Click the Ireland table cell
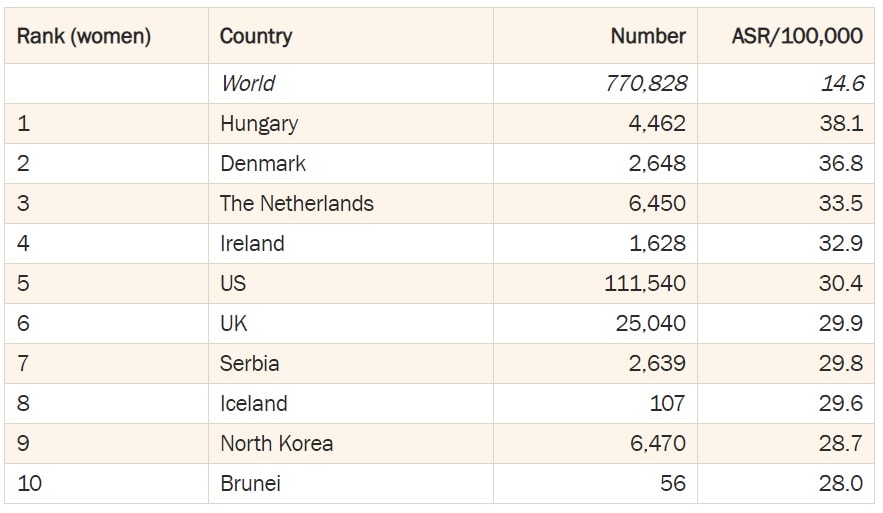The height and width of the screenshot is (513, 883). click(252, 244)
